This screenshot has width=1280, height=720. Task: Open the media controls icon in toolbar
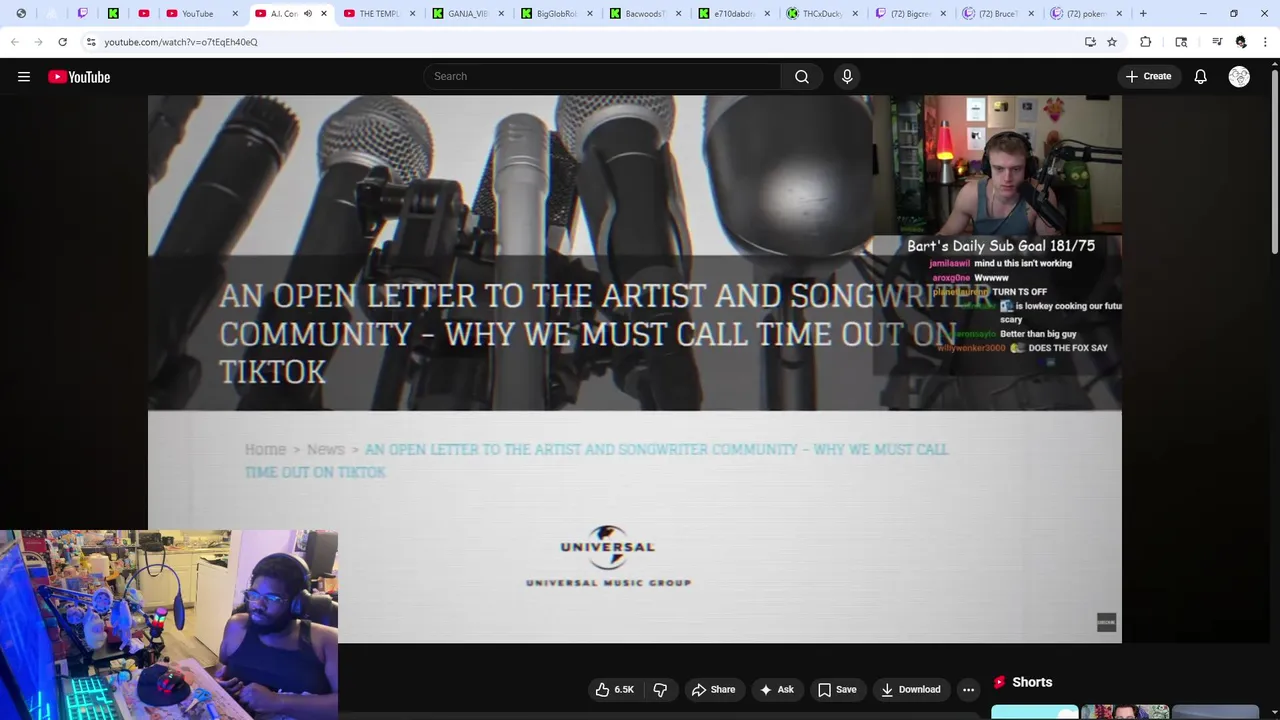tap(1217, 42)
